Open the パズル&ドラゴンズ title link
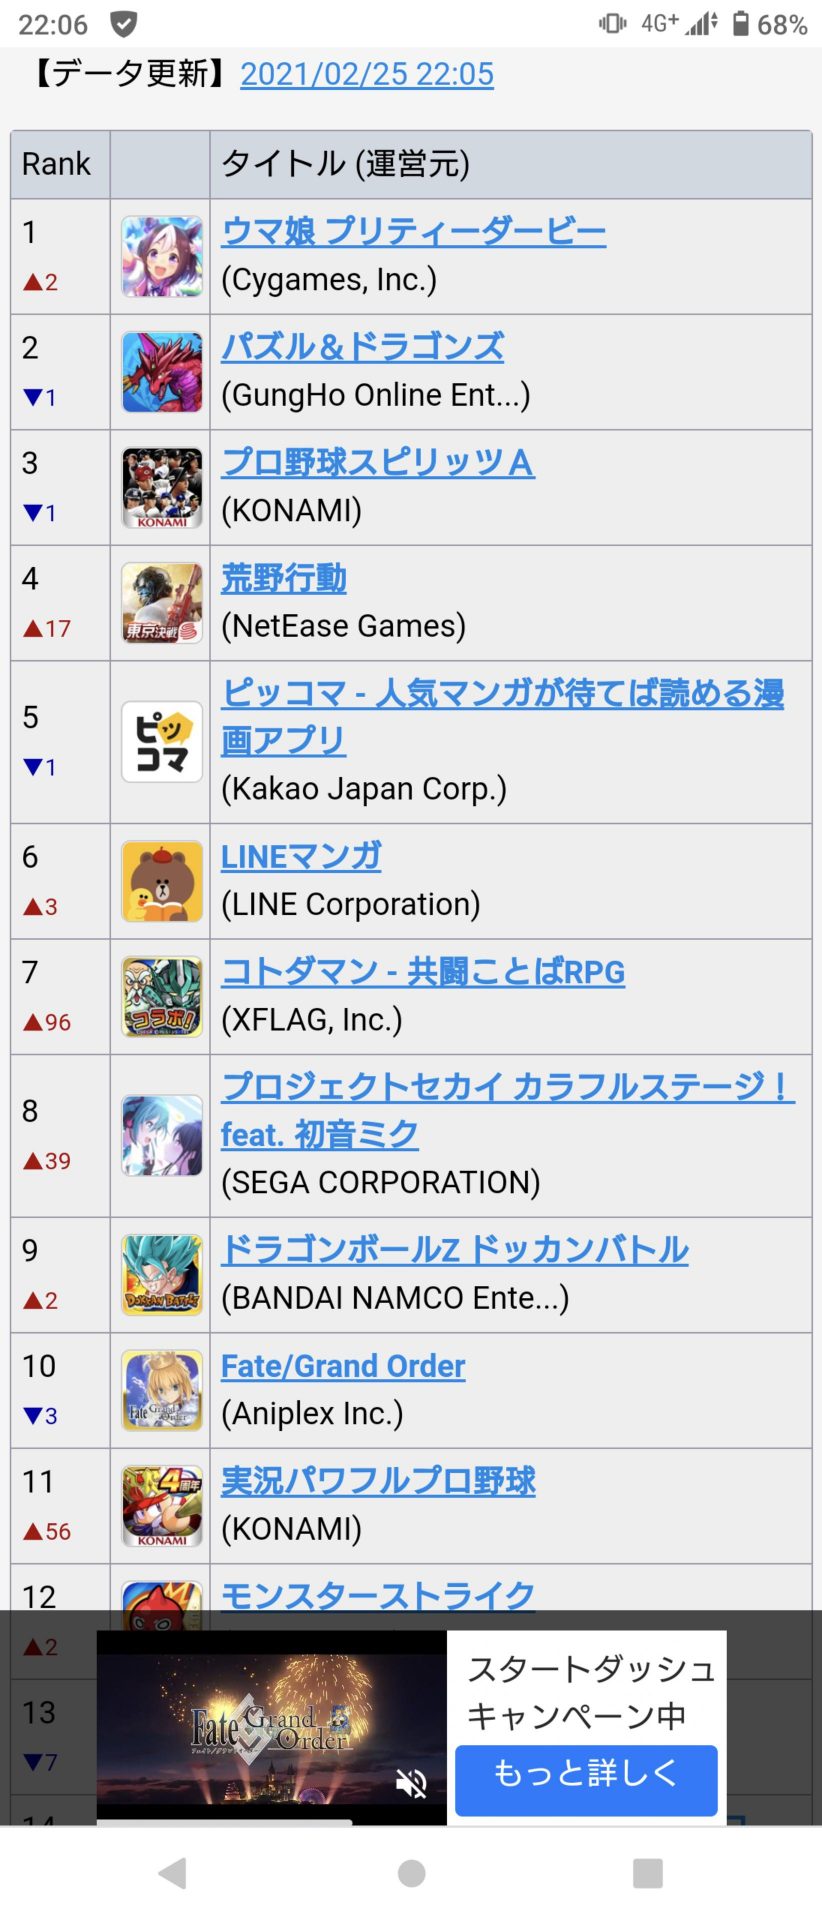Viewport: 822px width, 1920px height. (x=362, y=347)
